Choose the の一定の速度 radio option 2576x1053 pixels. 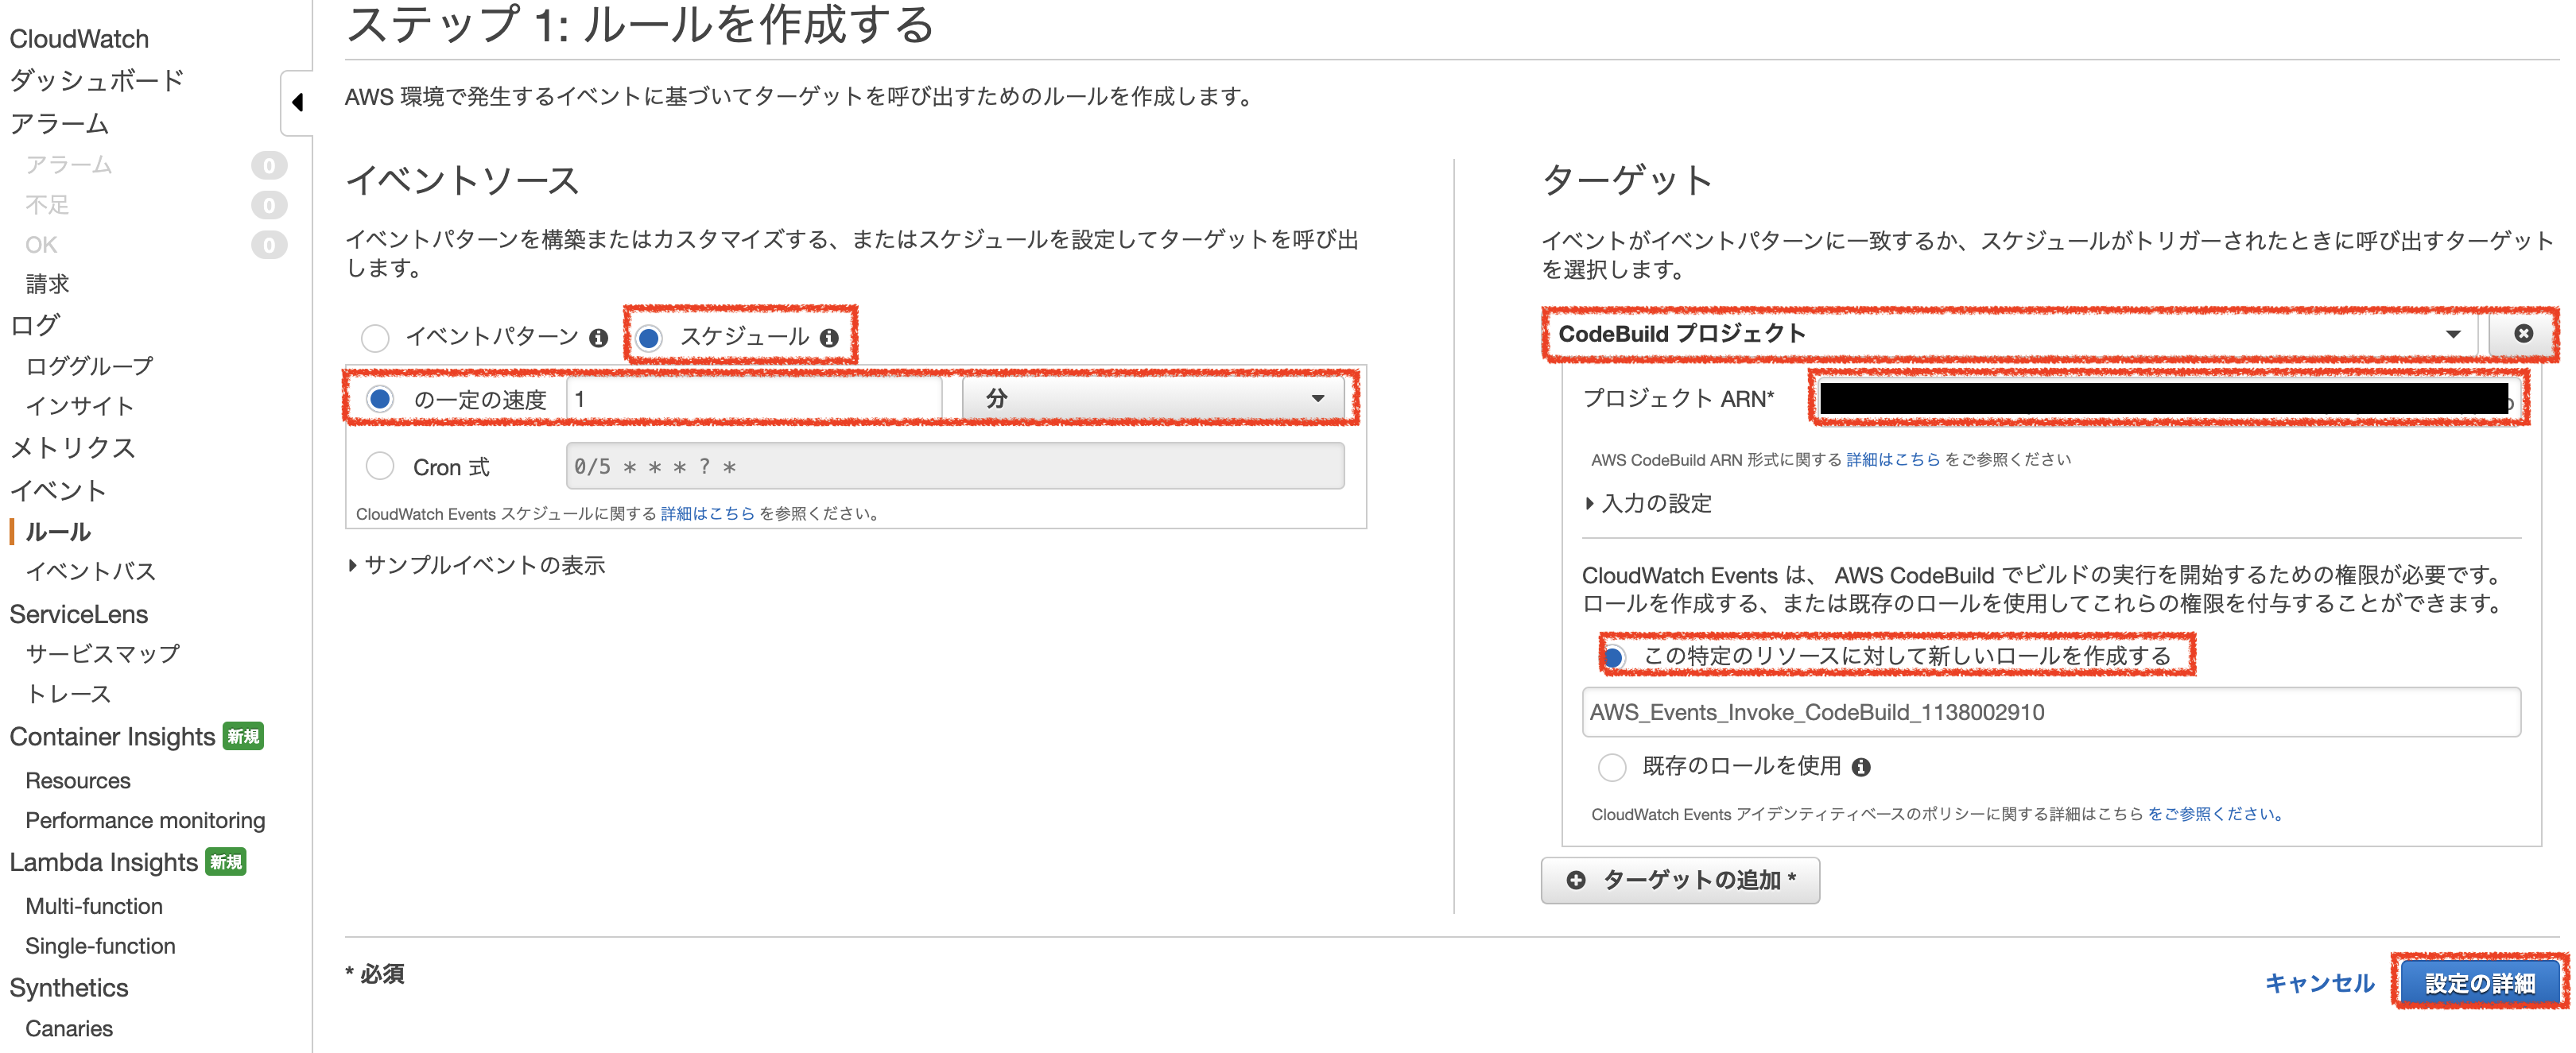pos(380,399)
